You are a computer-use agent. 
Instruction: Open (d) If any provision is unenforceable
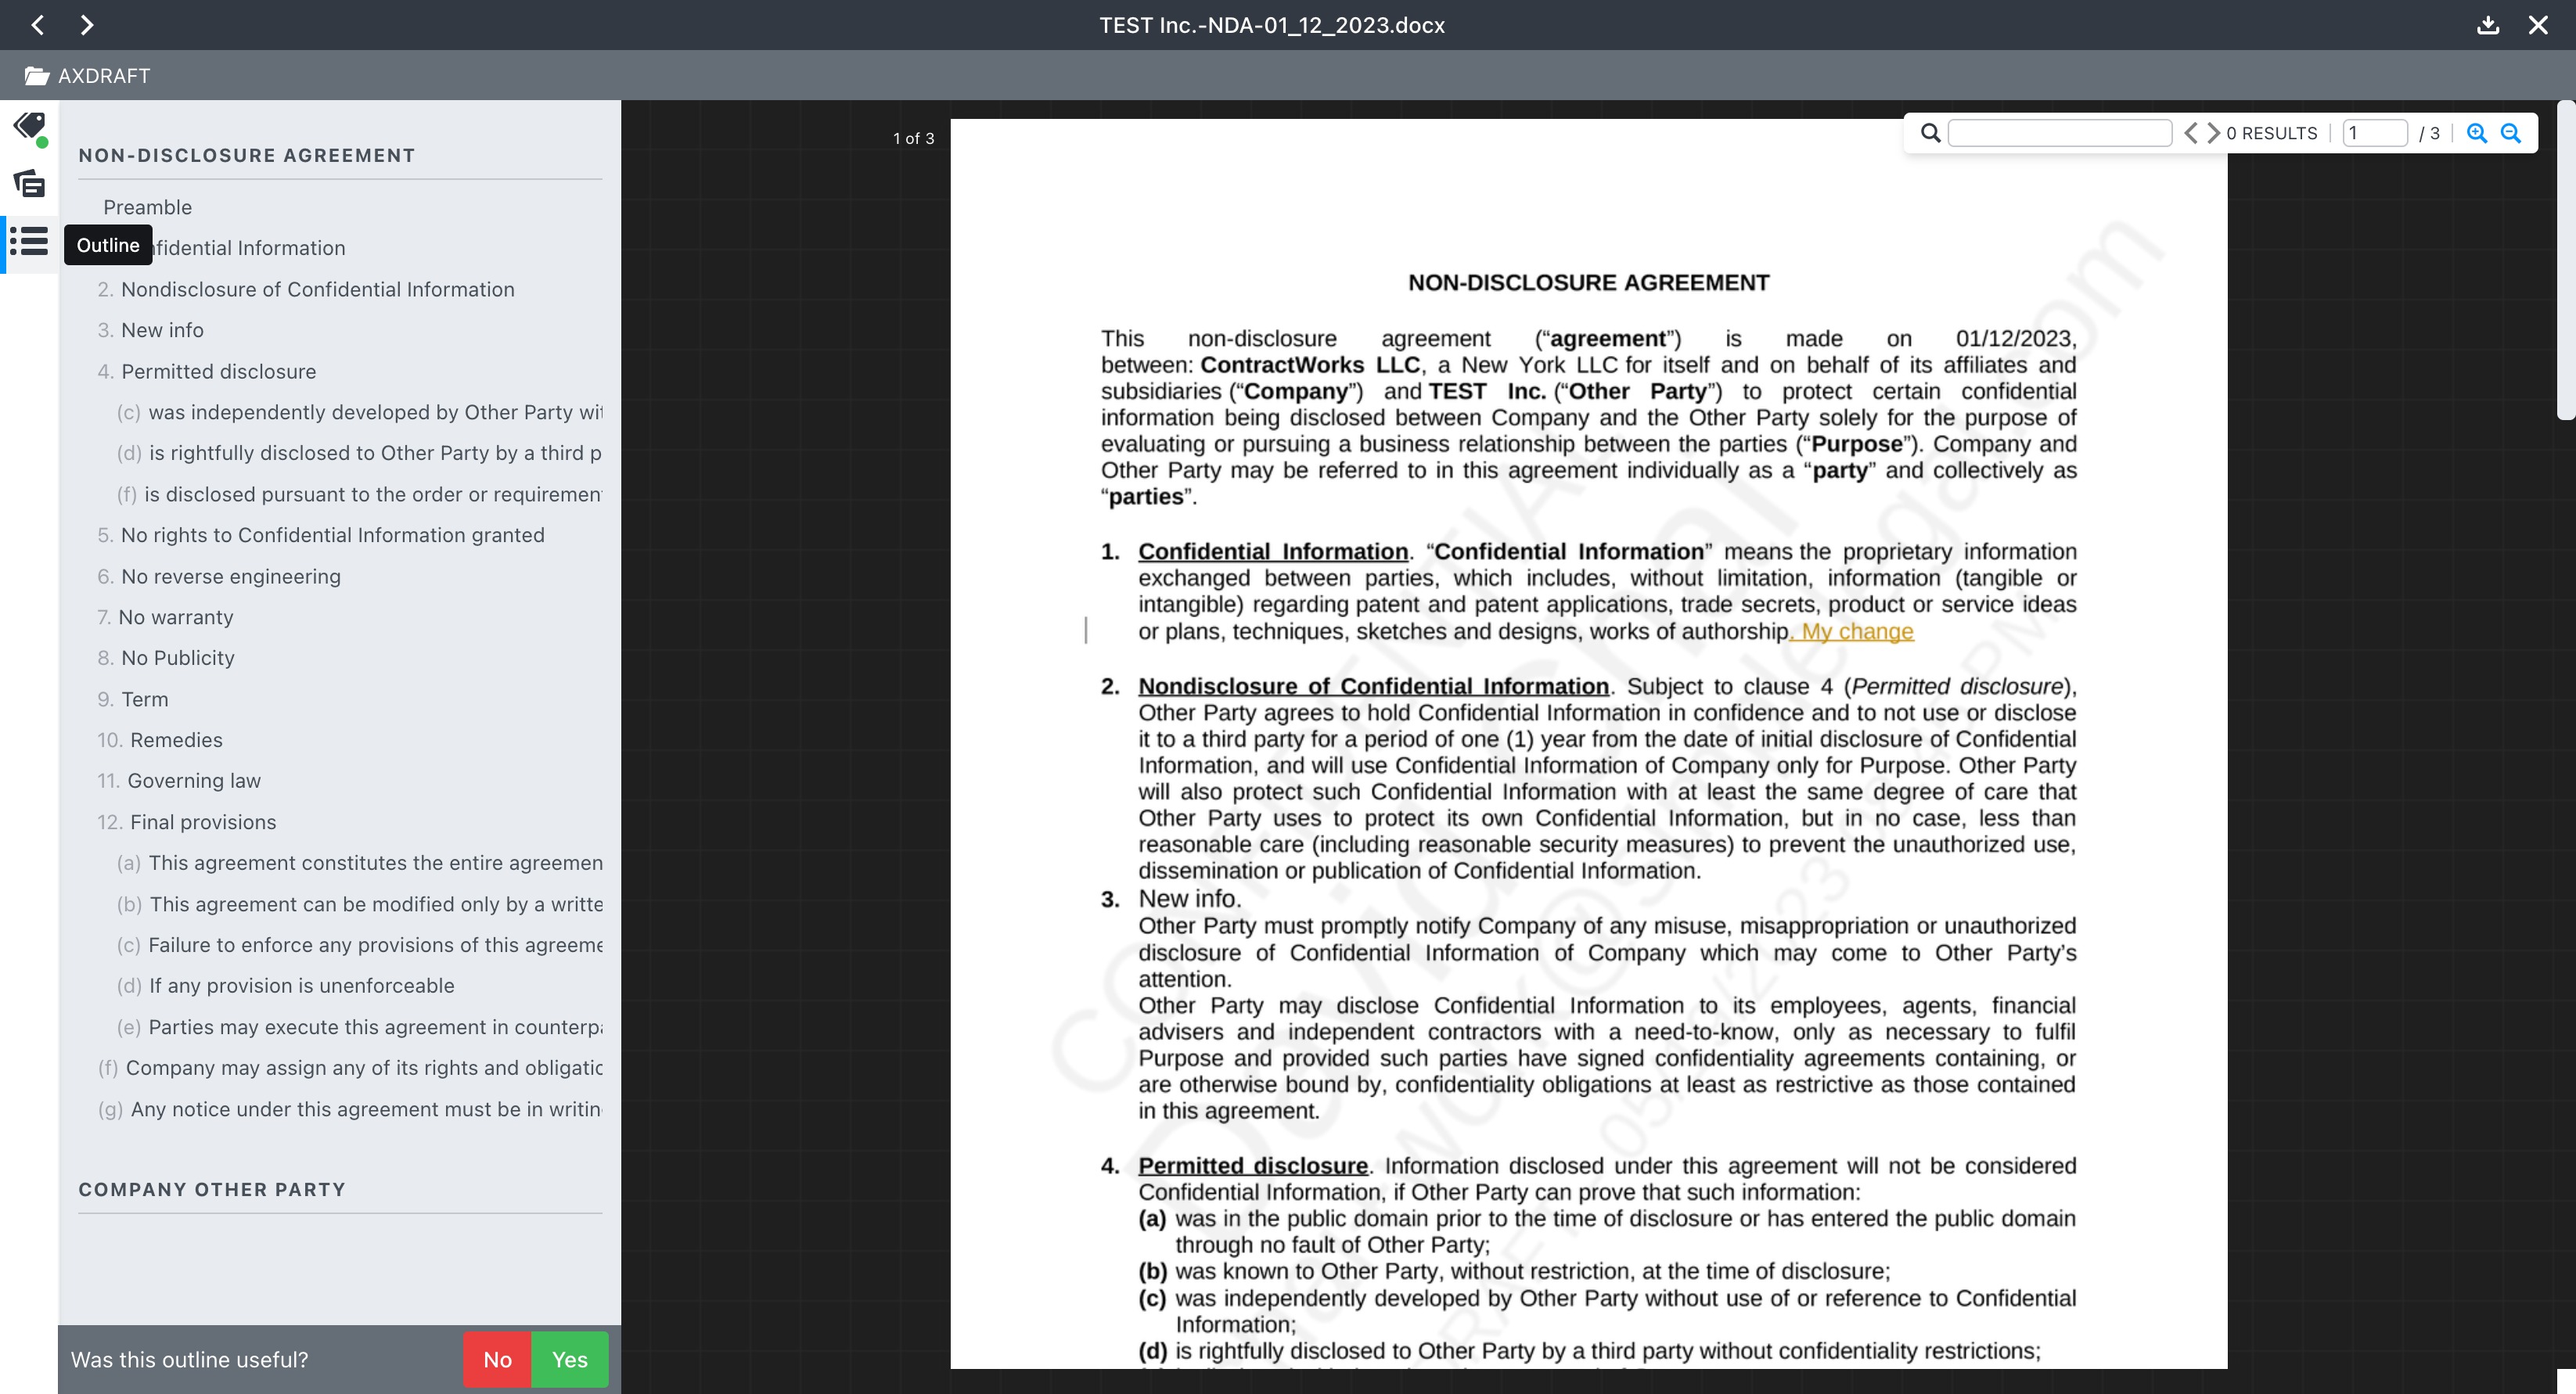286,986
